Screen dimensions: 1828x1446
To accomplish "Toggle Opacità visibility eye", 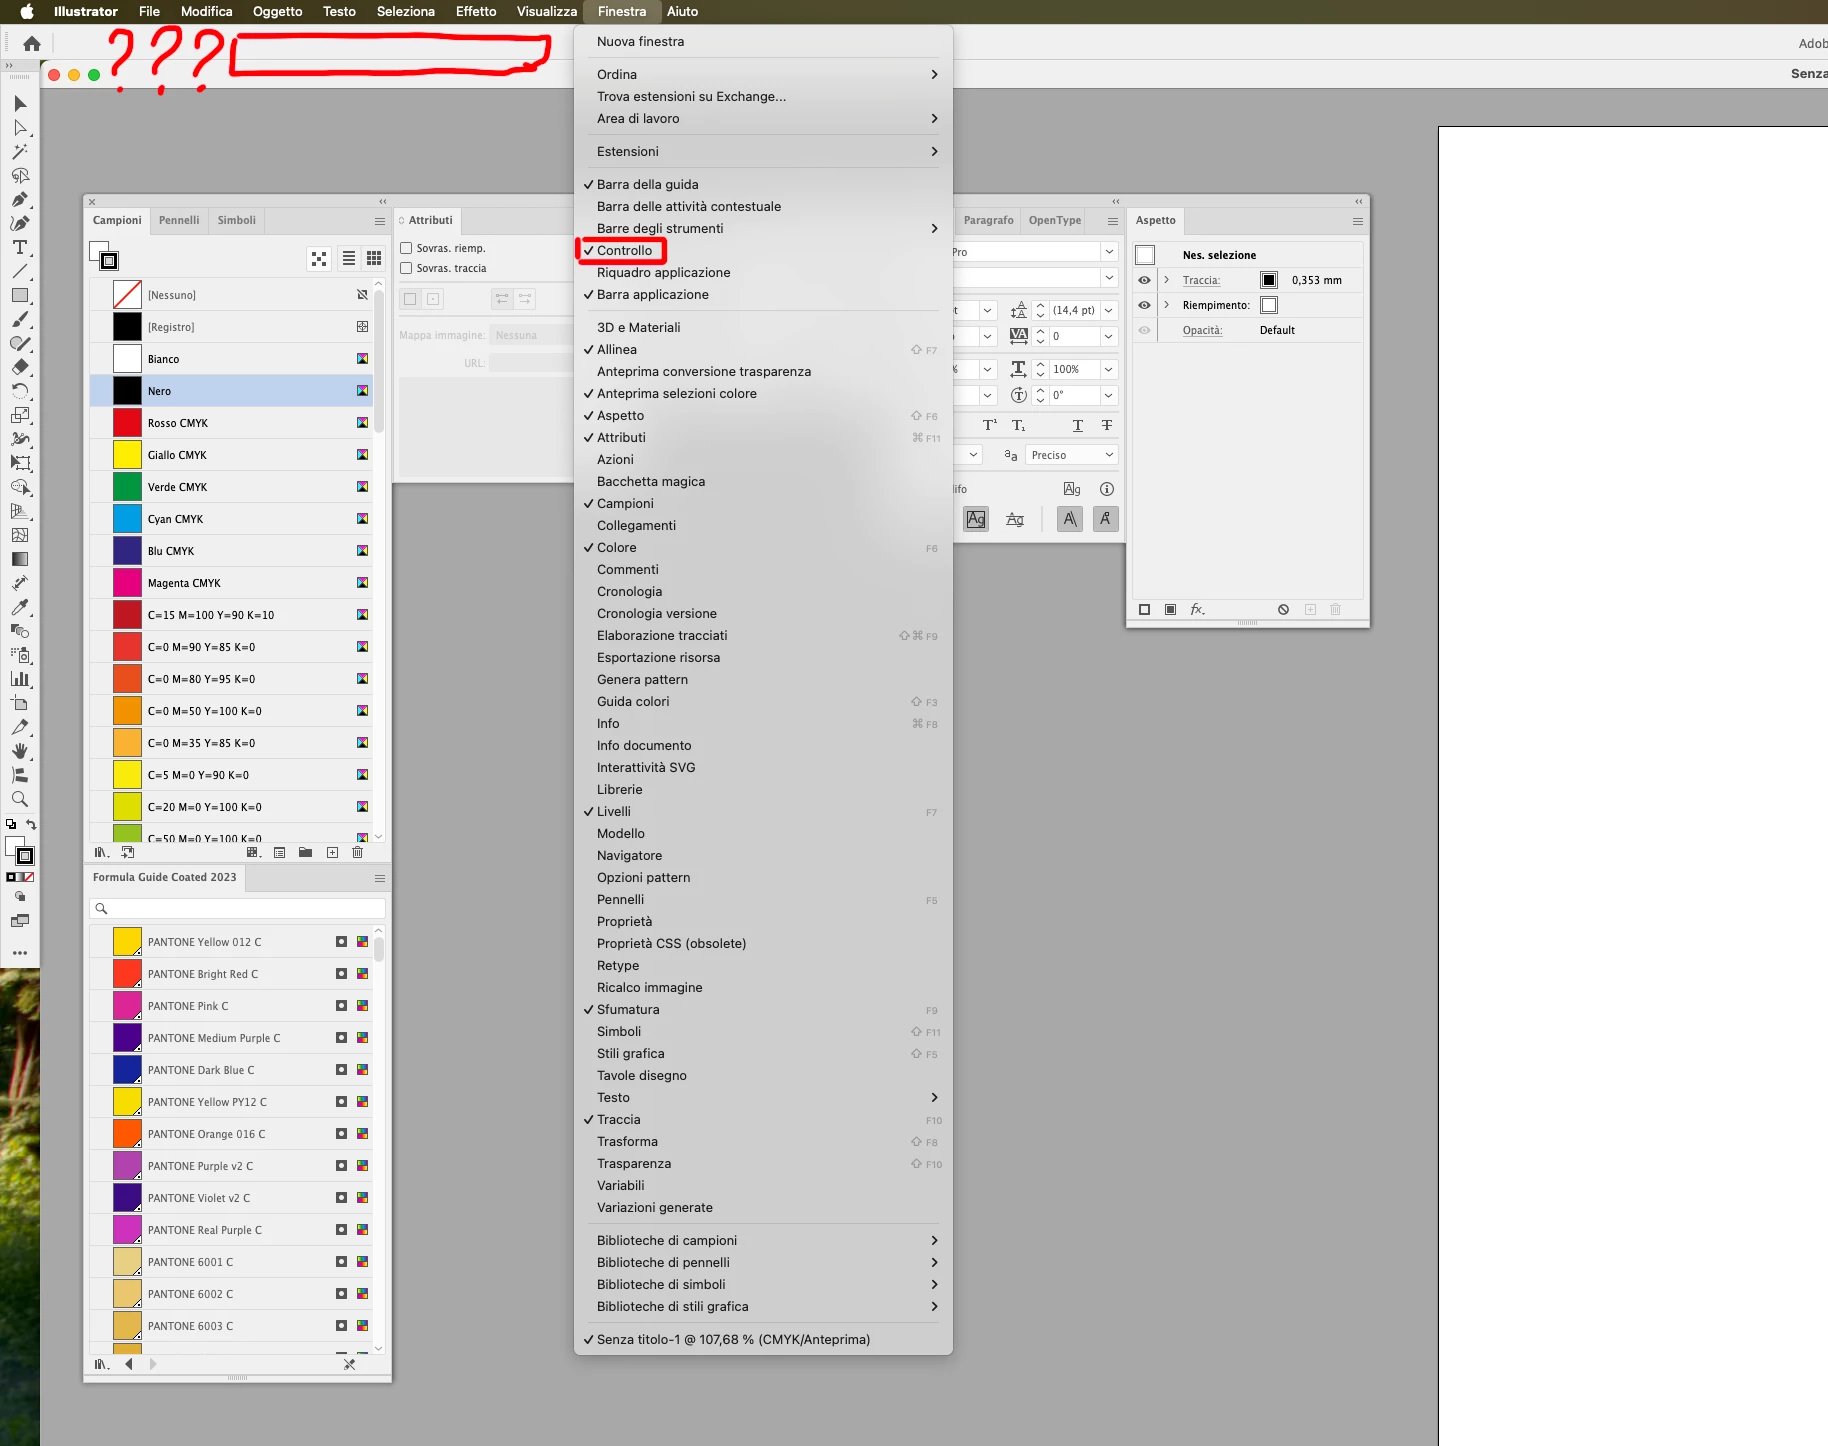I will (x=1144, y=330).
